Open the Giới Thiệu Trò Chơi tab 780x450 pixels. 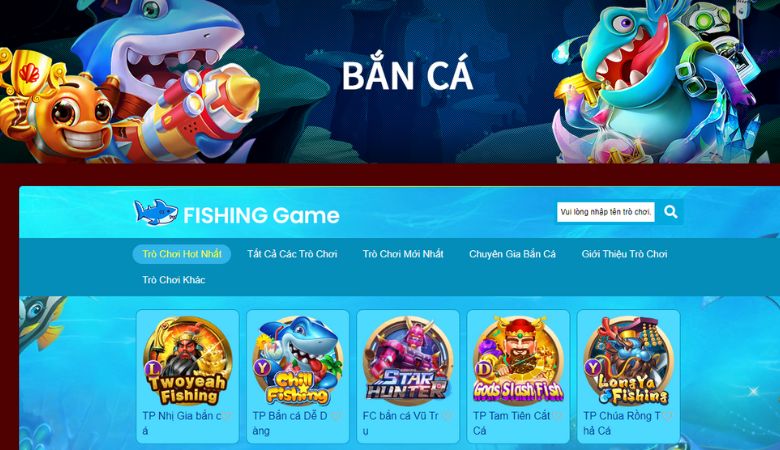tap(624, 254)
